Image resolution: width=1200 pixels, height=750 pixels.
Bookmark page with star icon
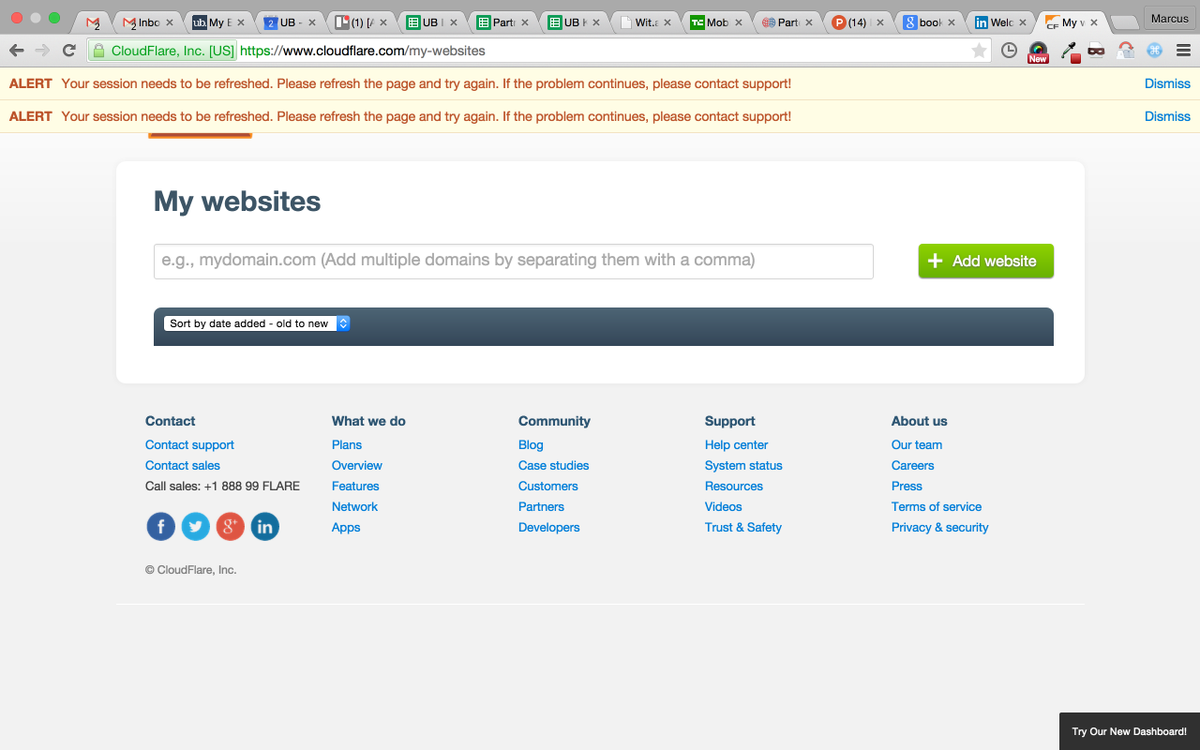pos(979,50)
